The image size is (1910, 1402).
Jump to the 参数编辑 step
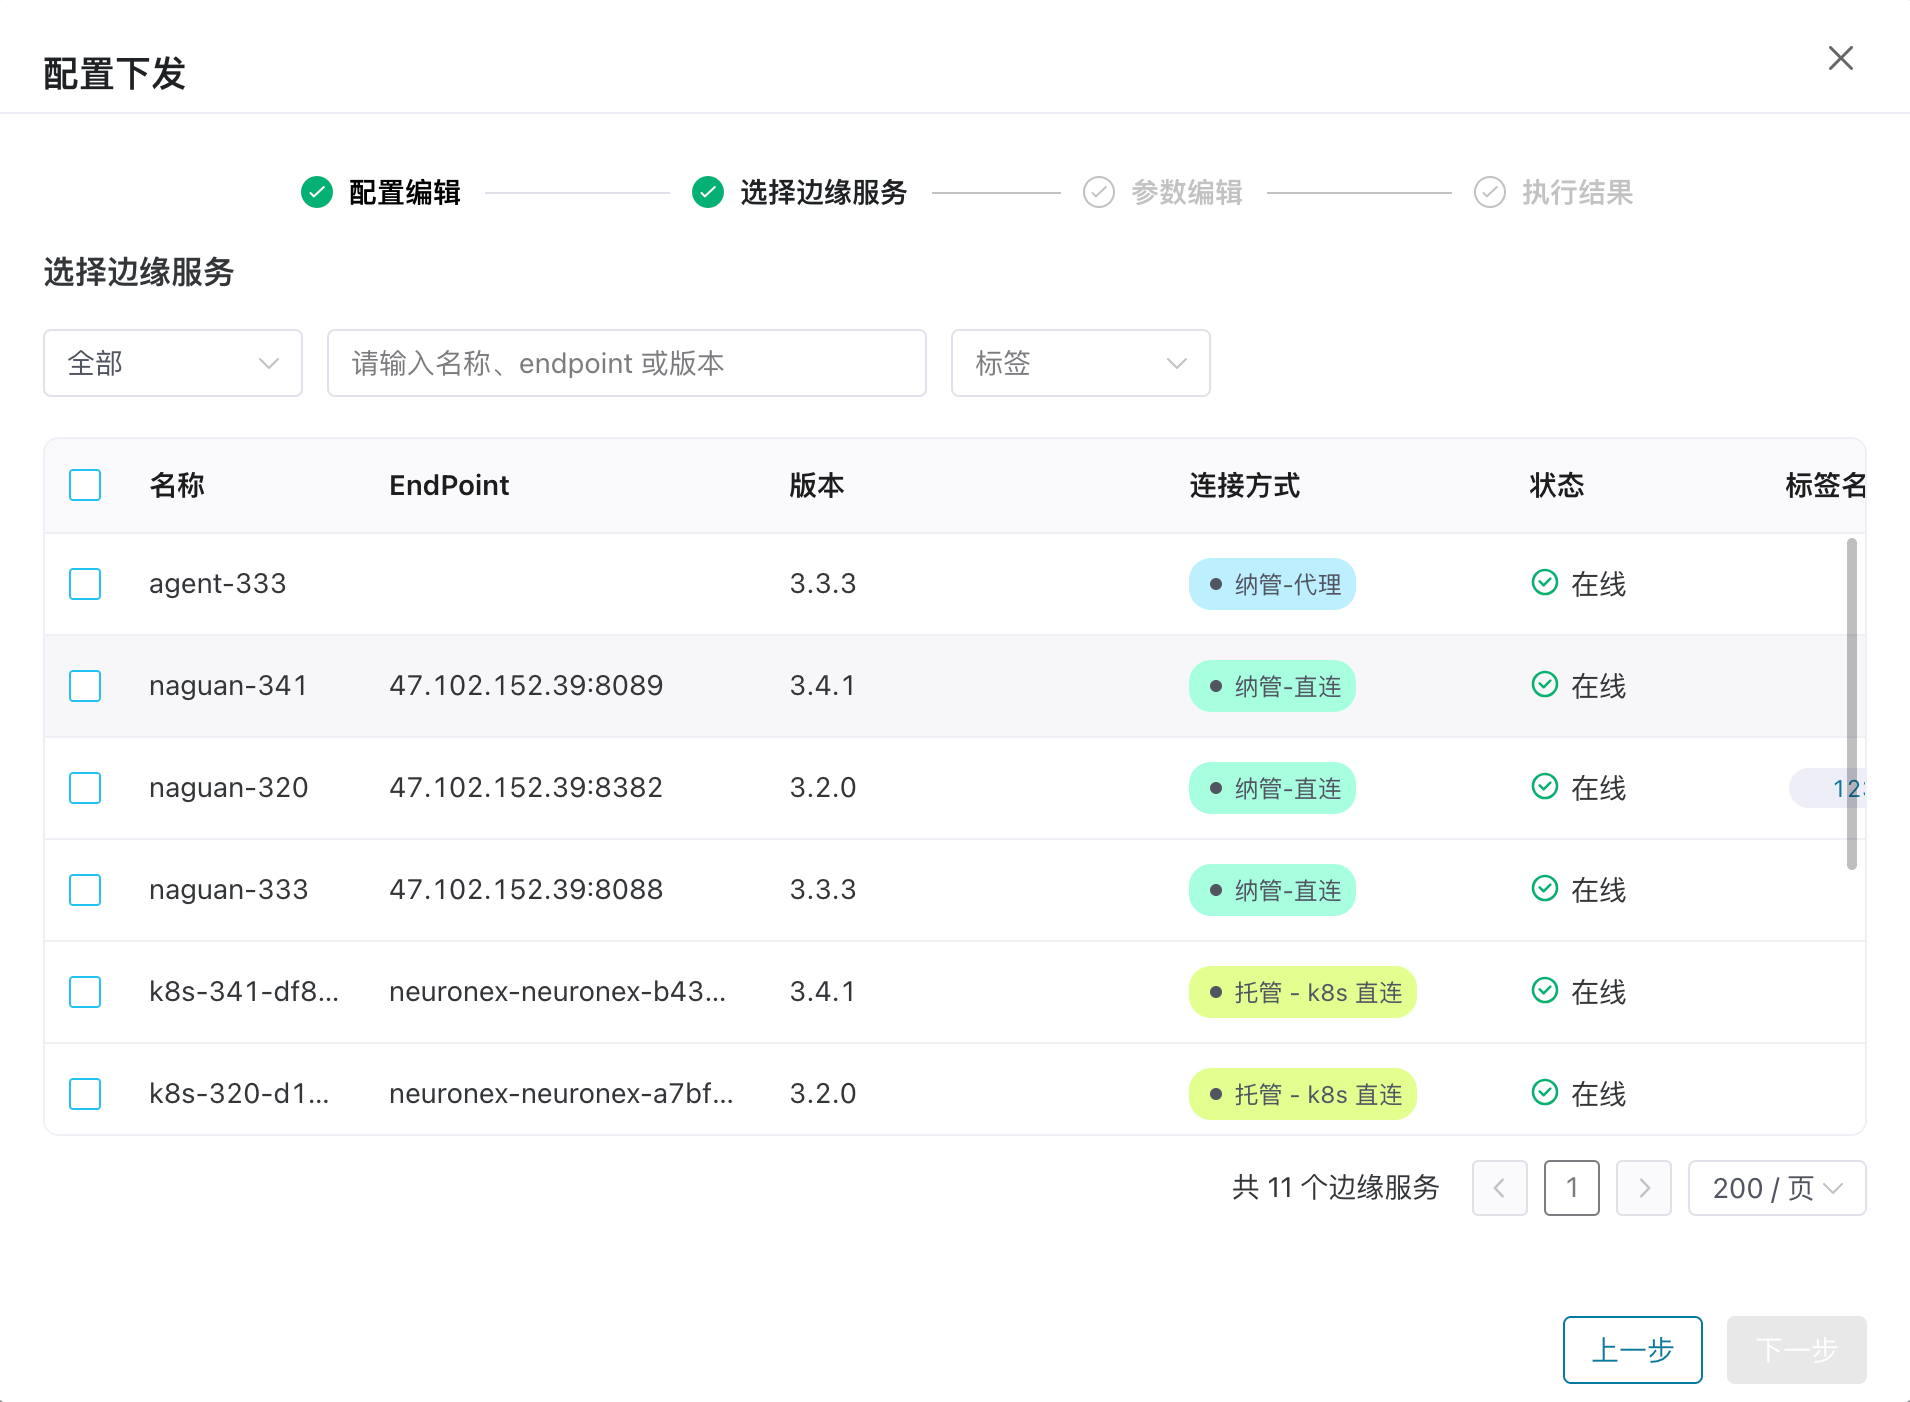pyautogui.click(x=1186, y=192)
